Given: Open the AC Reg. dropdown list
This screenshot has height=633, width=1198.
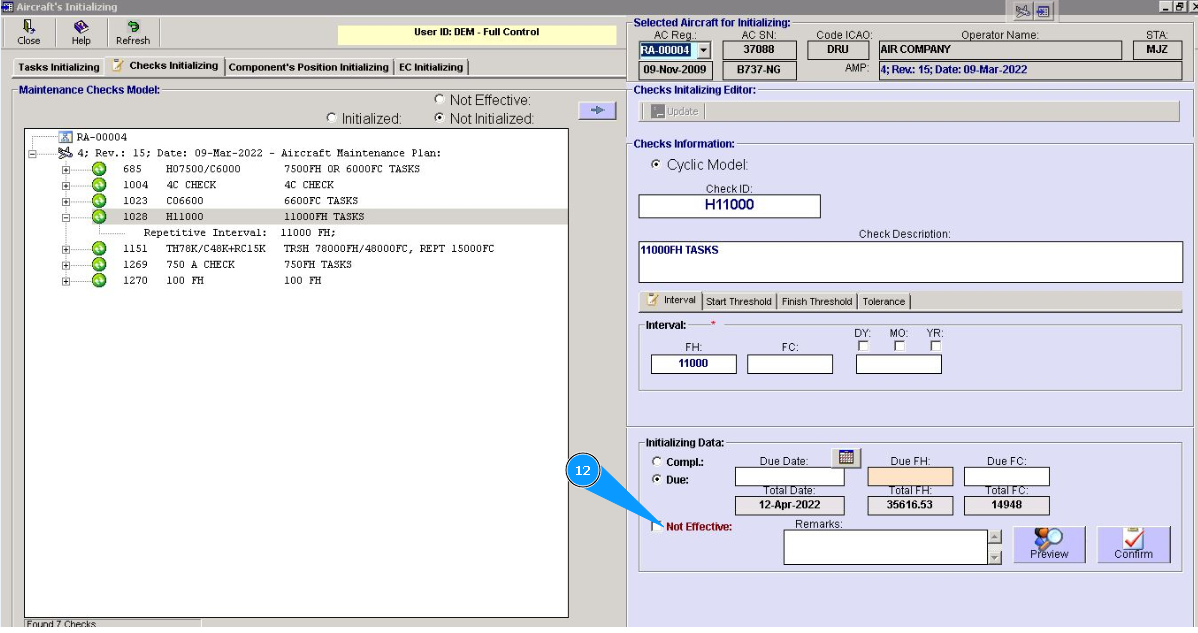Looking at the screenshot, I should click(x=703, y=50).
